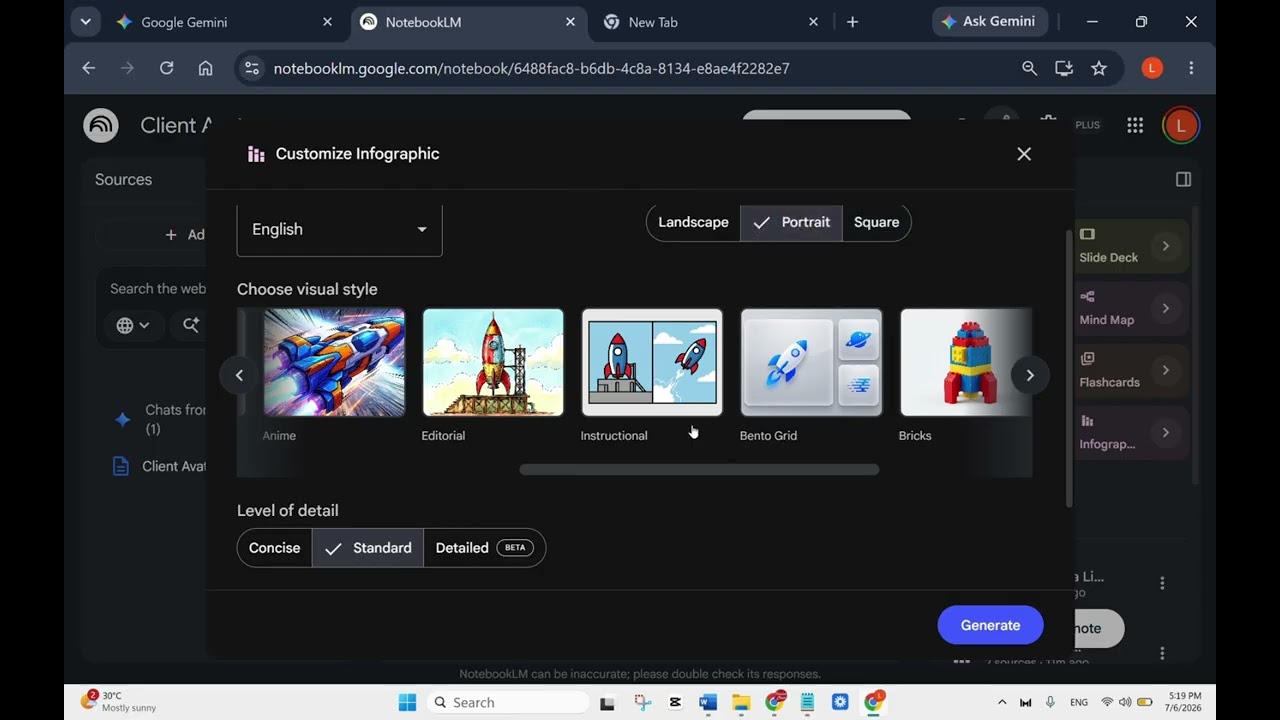This screenshot has height=720, width=1280.
Task: Click the Slide Deck studio icon
Action: tap(1088, 234)
